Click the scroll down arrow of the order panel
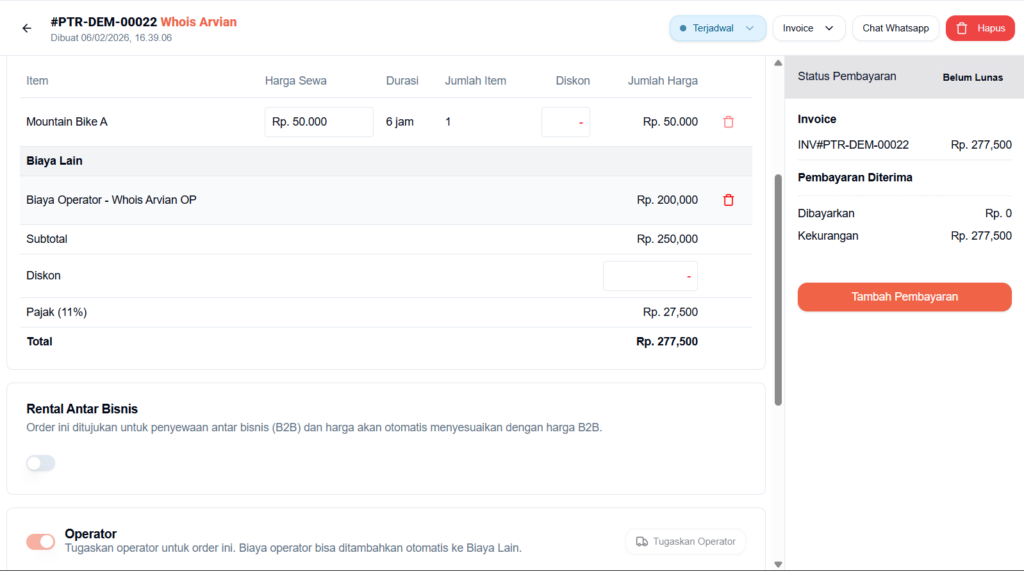 pos(778,563)
